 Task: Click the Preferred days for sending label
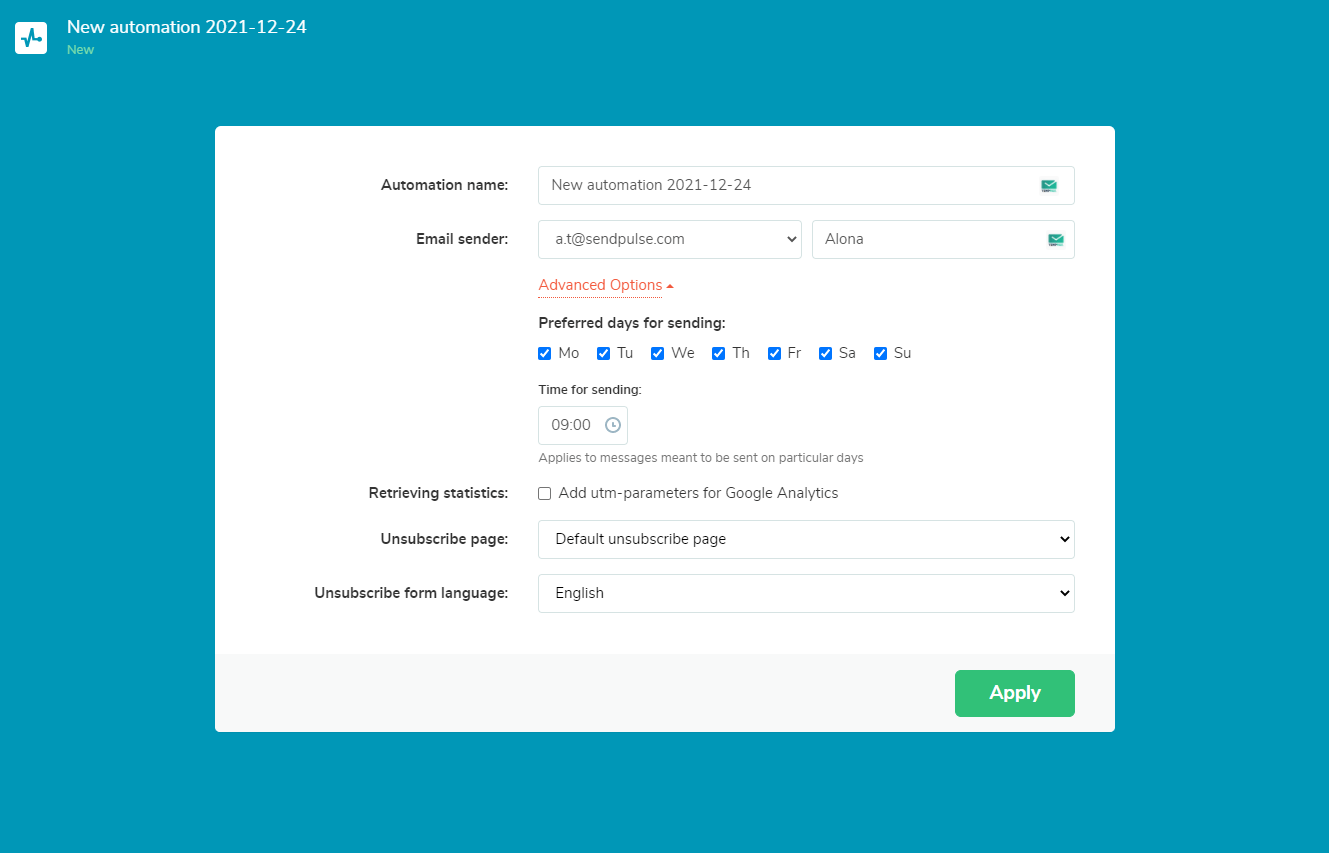click(x=632, y=323)
